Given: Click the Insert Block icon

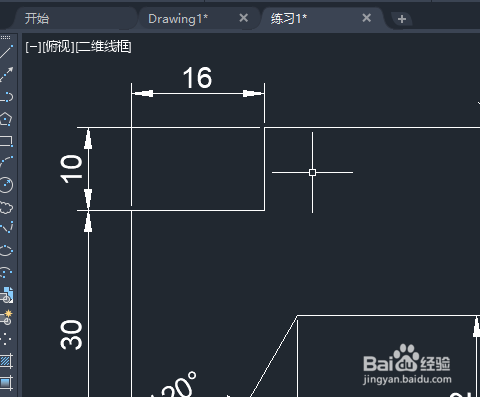Looking at the screenshot, I should 7,295.
